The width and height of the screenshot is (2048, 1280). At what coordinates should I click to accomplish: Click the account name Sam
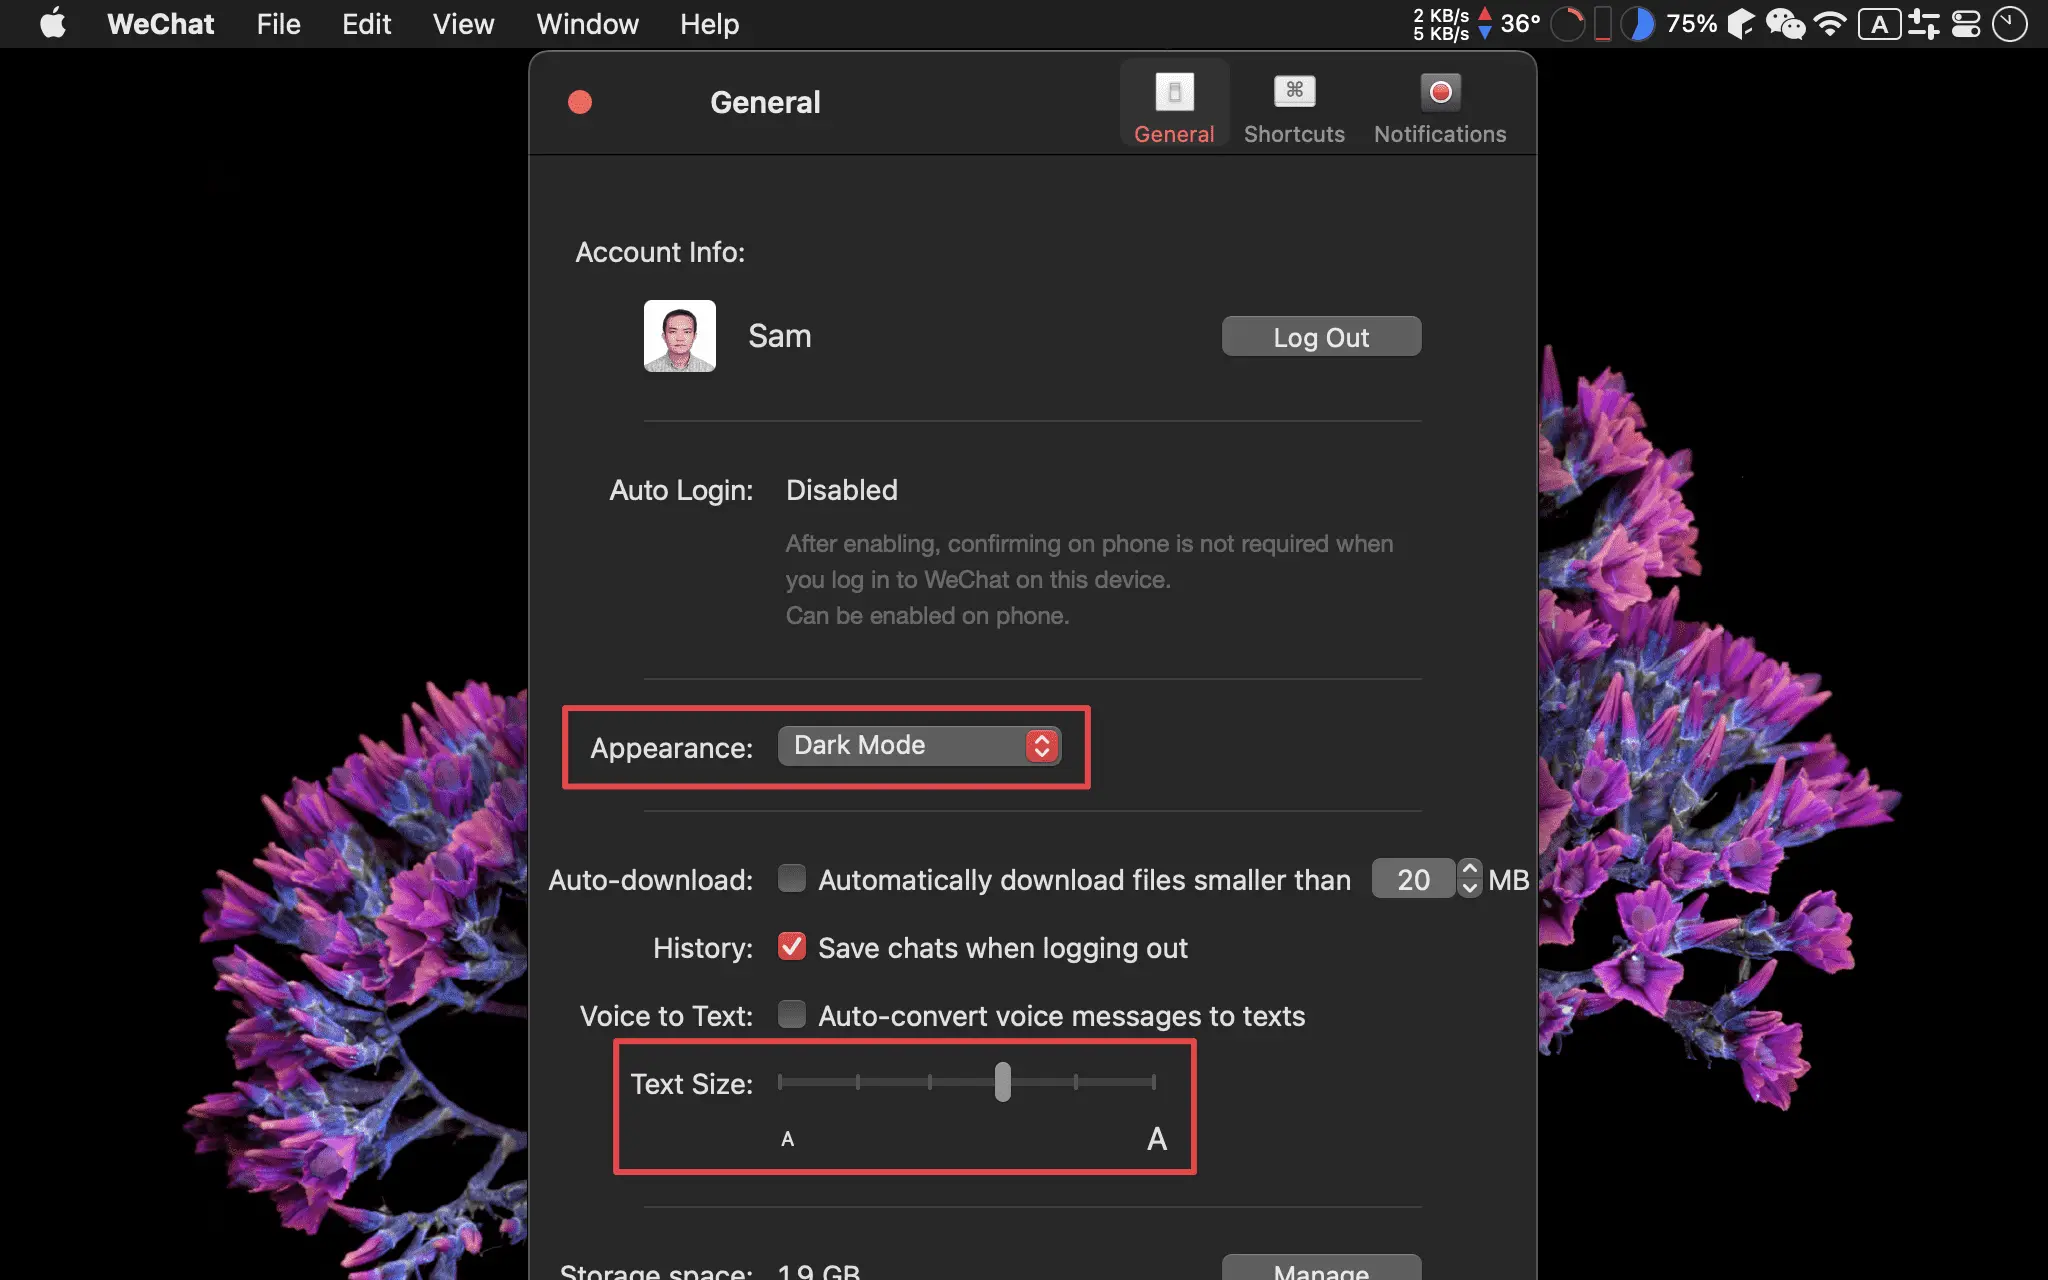780,336
